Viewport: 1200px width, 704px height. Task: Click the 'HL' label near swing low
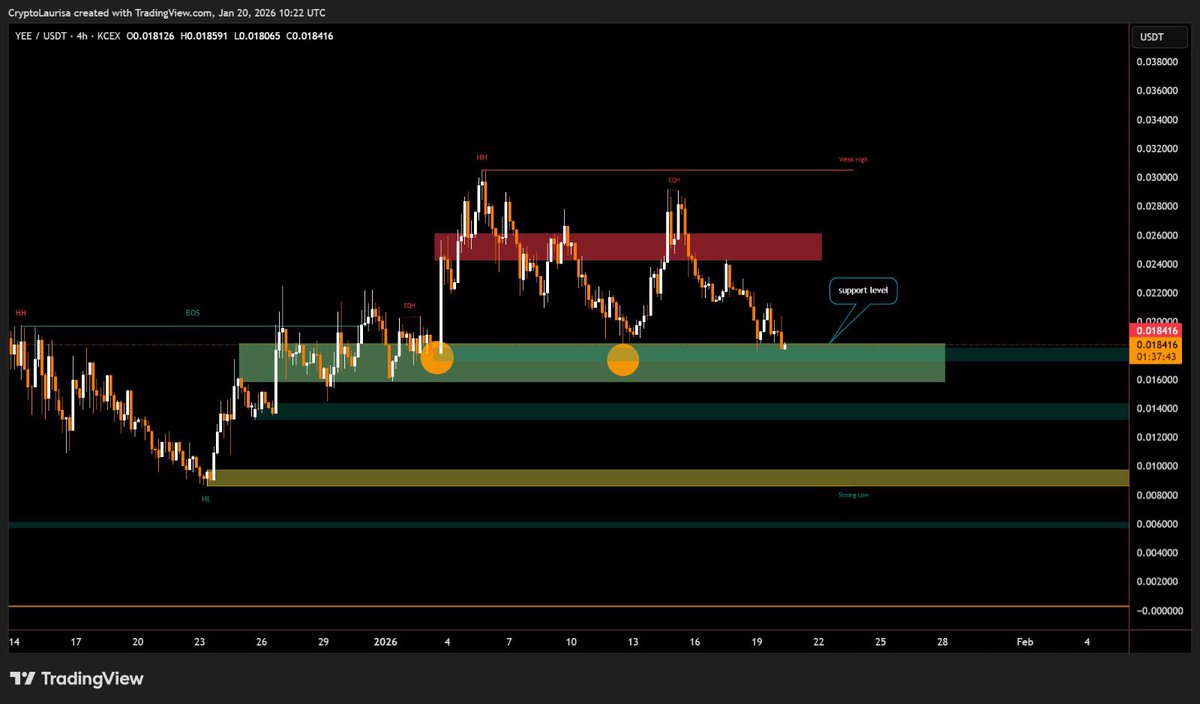[206, 497]
